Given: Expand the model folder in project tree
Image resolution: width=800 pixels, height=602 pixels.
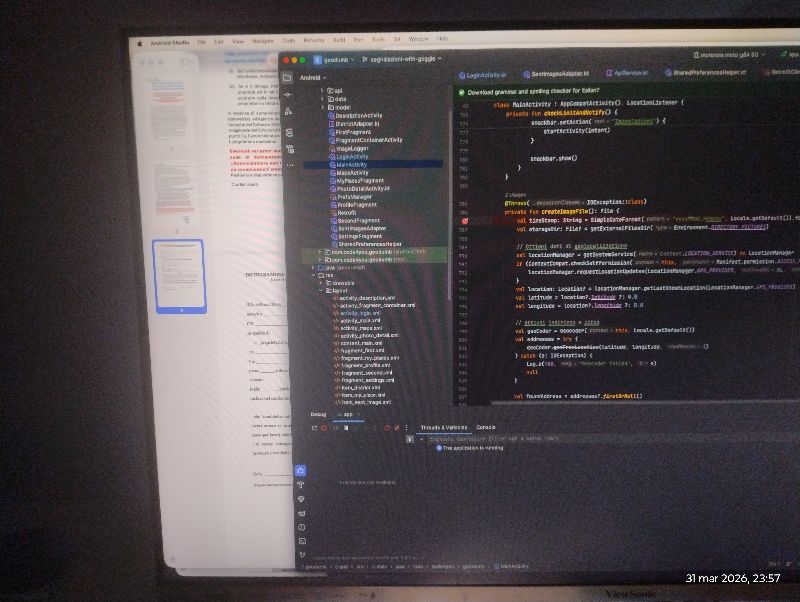Looking at the screenshot, I should 322,107.
